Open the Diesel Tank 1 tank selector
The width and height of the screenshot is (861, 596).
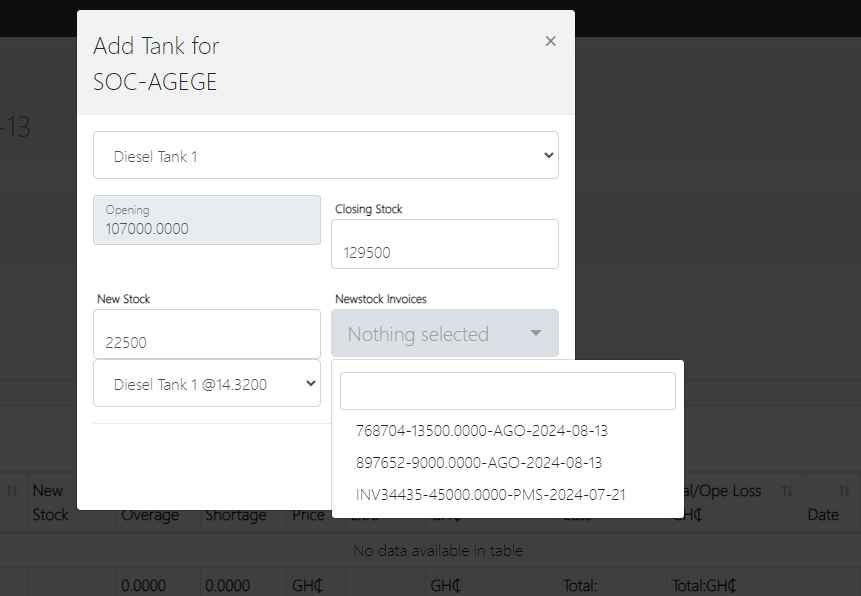(325, 156)
